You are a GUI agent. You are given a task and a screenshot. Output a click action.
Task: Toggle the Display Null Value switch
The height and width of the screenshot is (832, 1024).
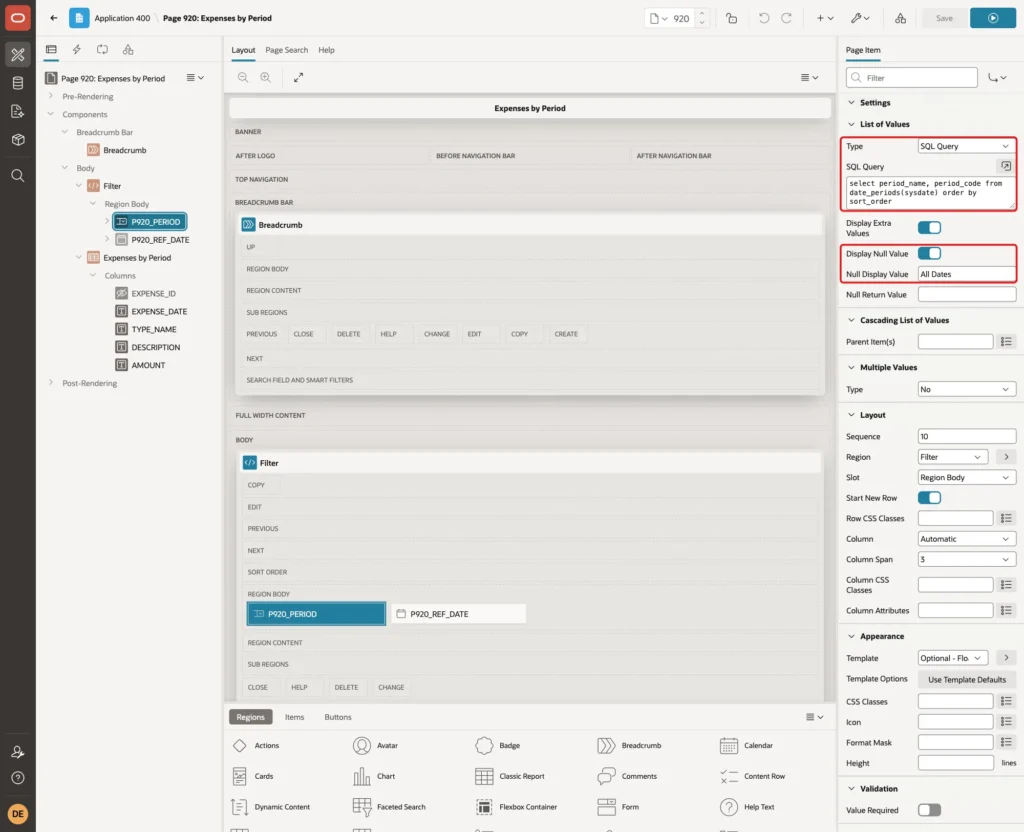point(929,253)
